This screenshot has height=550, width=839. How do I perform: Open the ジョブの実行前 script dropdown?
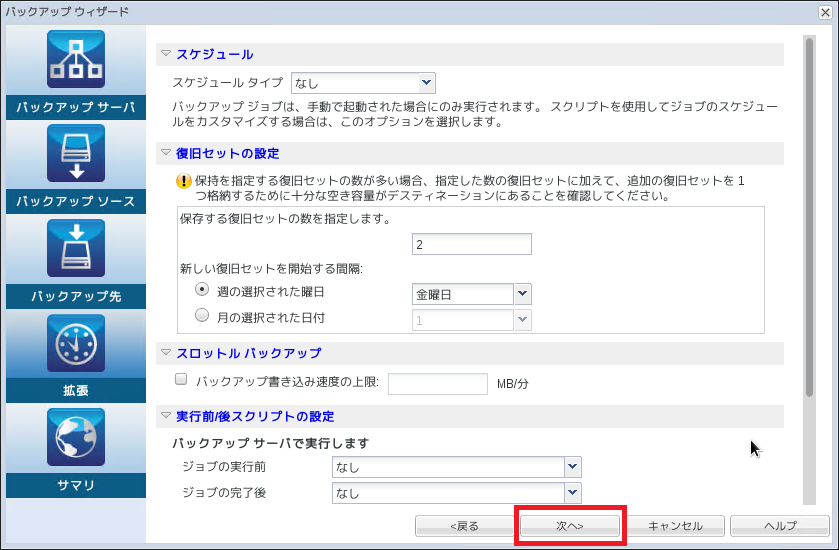coord(456,467)
